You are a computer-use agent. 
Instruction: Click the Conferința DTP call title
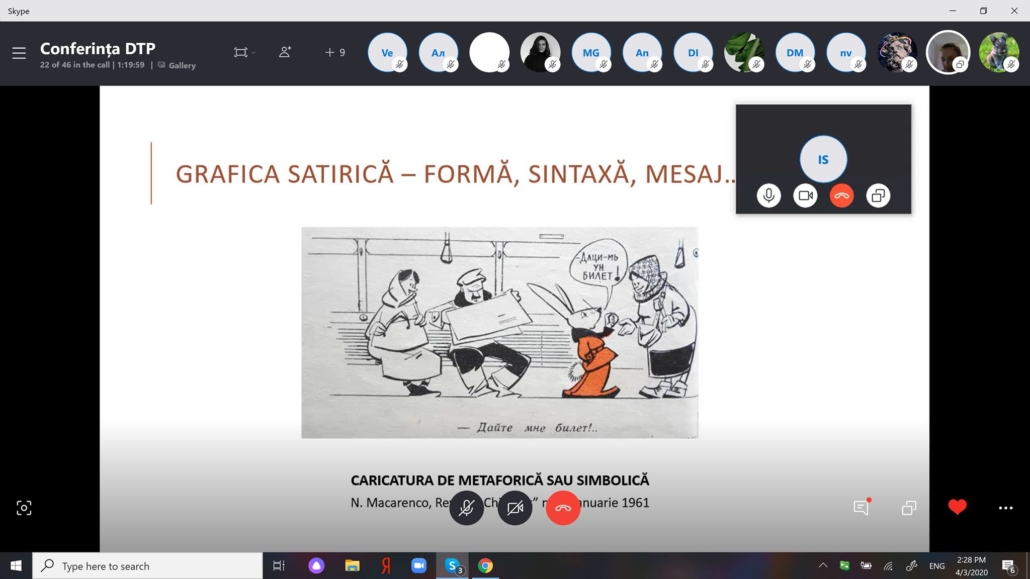tap(98, 49)
